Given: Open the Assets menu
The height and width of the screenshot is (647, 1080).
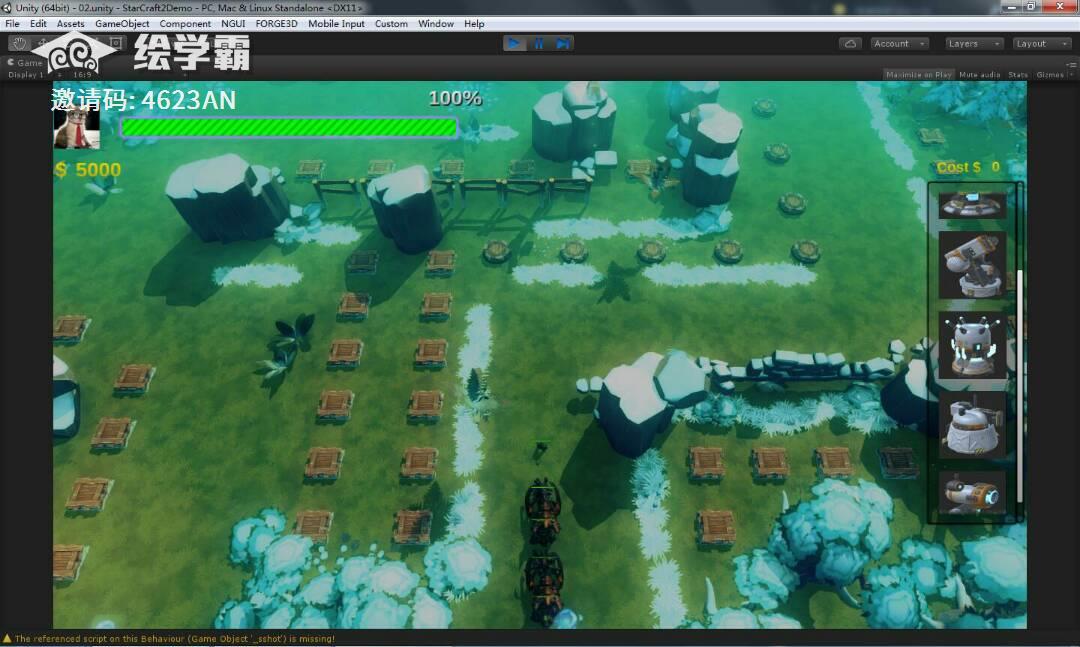Looking at the screenshot, I should point(70,23).
